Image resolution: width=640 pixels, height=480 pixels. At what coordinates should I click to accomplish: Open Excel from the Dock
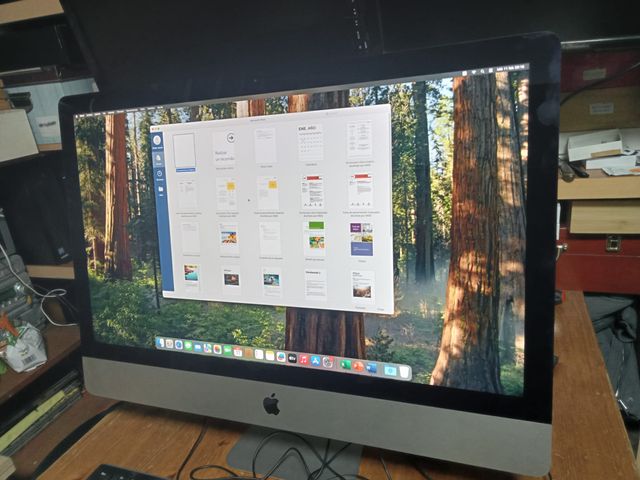(346, 364)
